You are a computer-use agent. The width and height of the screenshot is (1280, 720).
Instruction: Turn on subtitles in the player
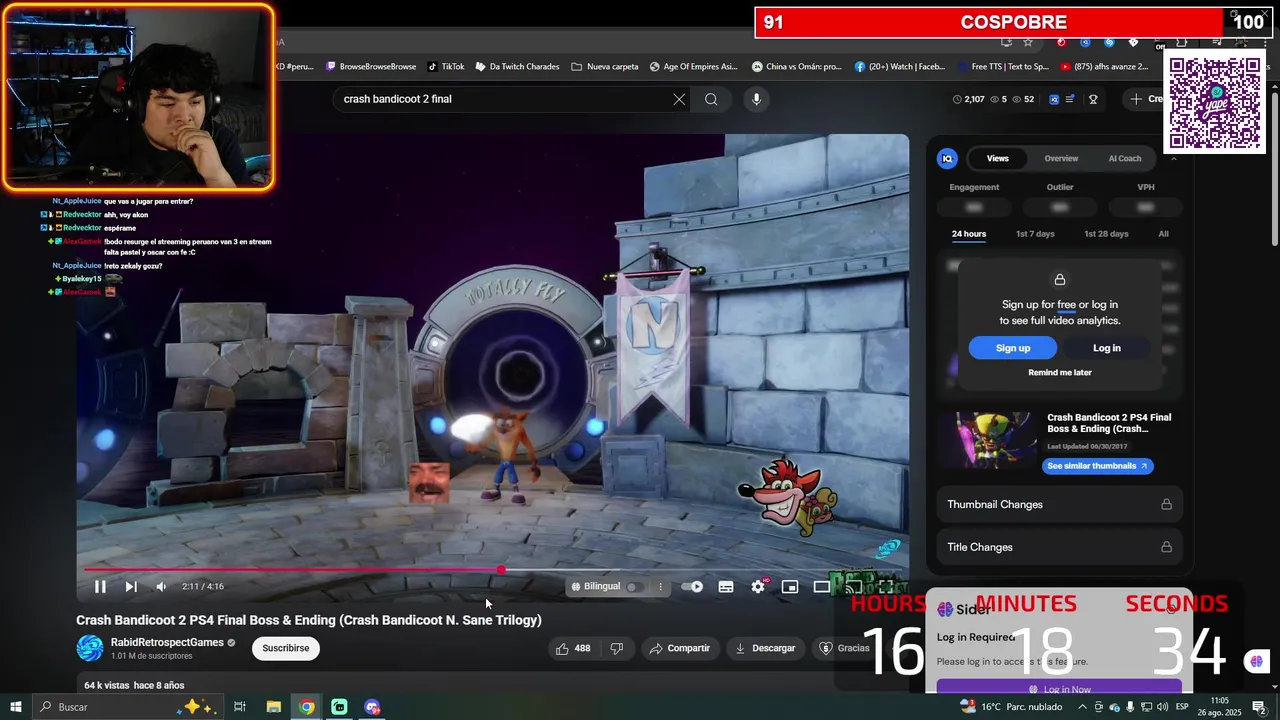pyautogui.click(x=726, y=587)
